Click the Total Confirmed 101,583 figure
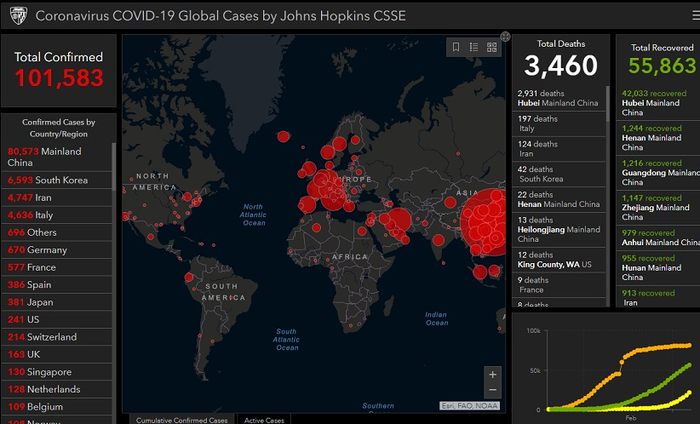Viewport: 700px width, 424px height. click(x=59, y=78)
